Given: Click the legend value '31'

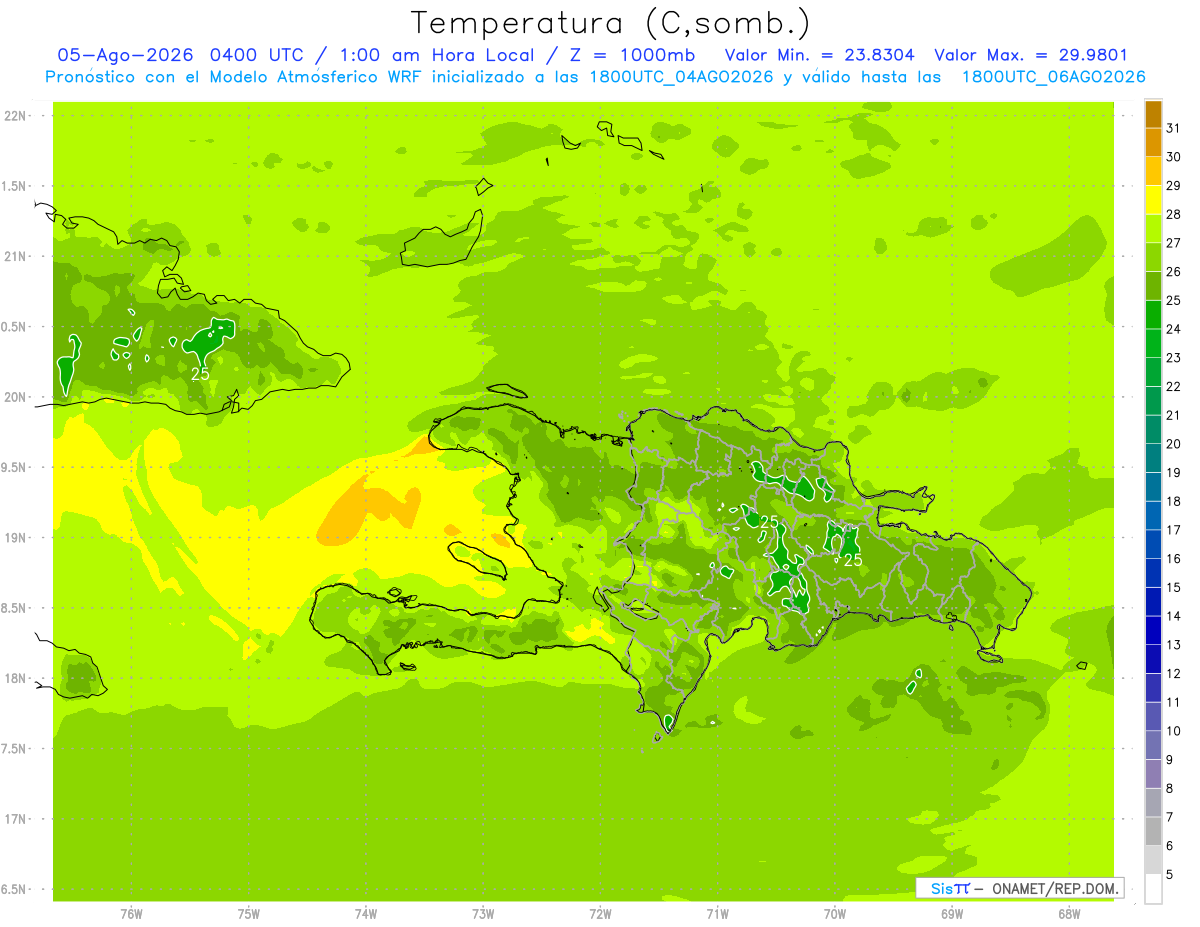Looking at the screenshot, I should click(x=1174, y=128).
